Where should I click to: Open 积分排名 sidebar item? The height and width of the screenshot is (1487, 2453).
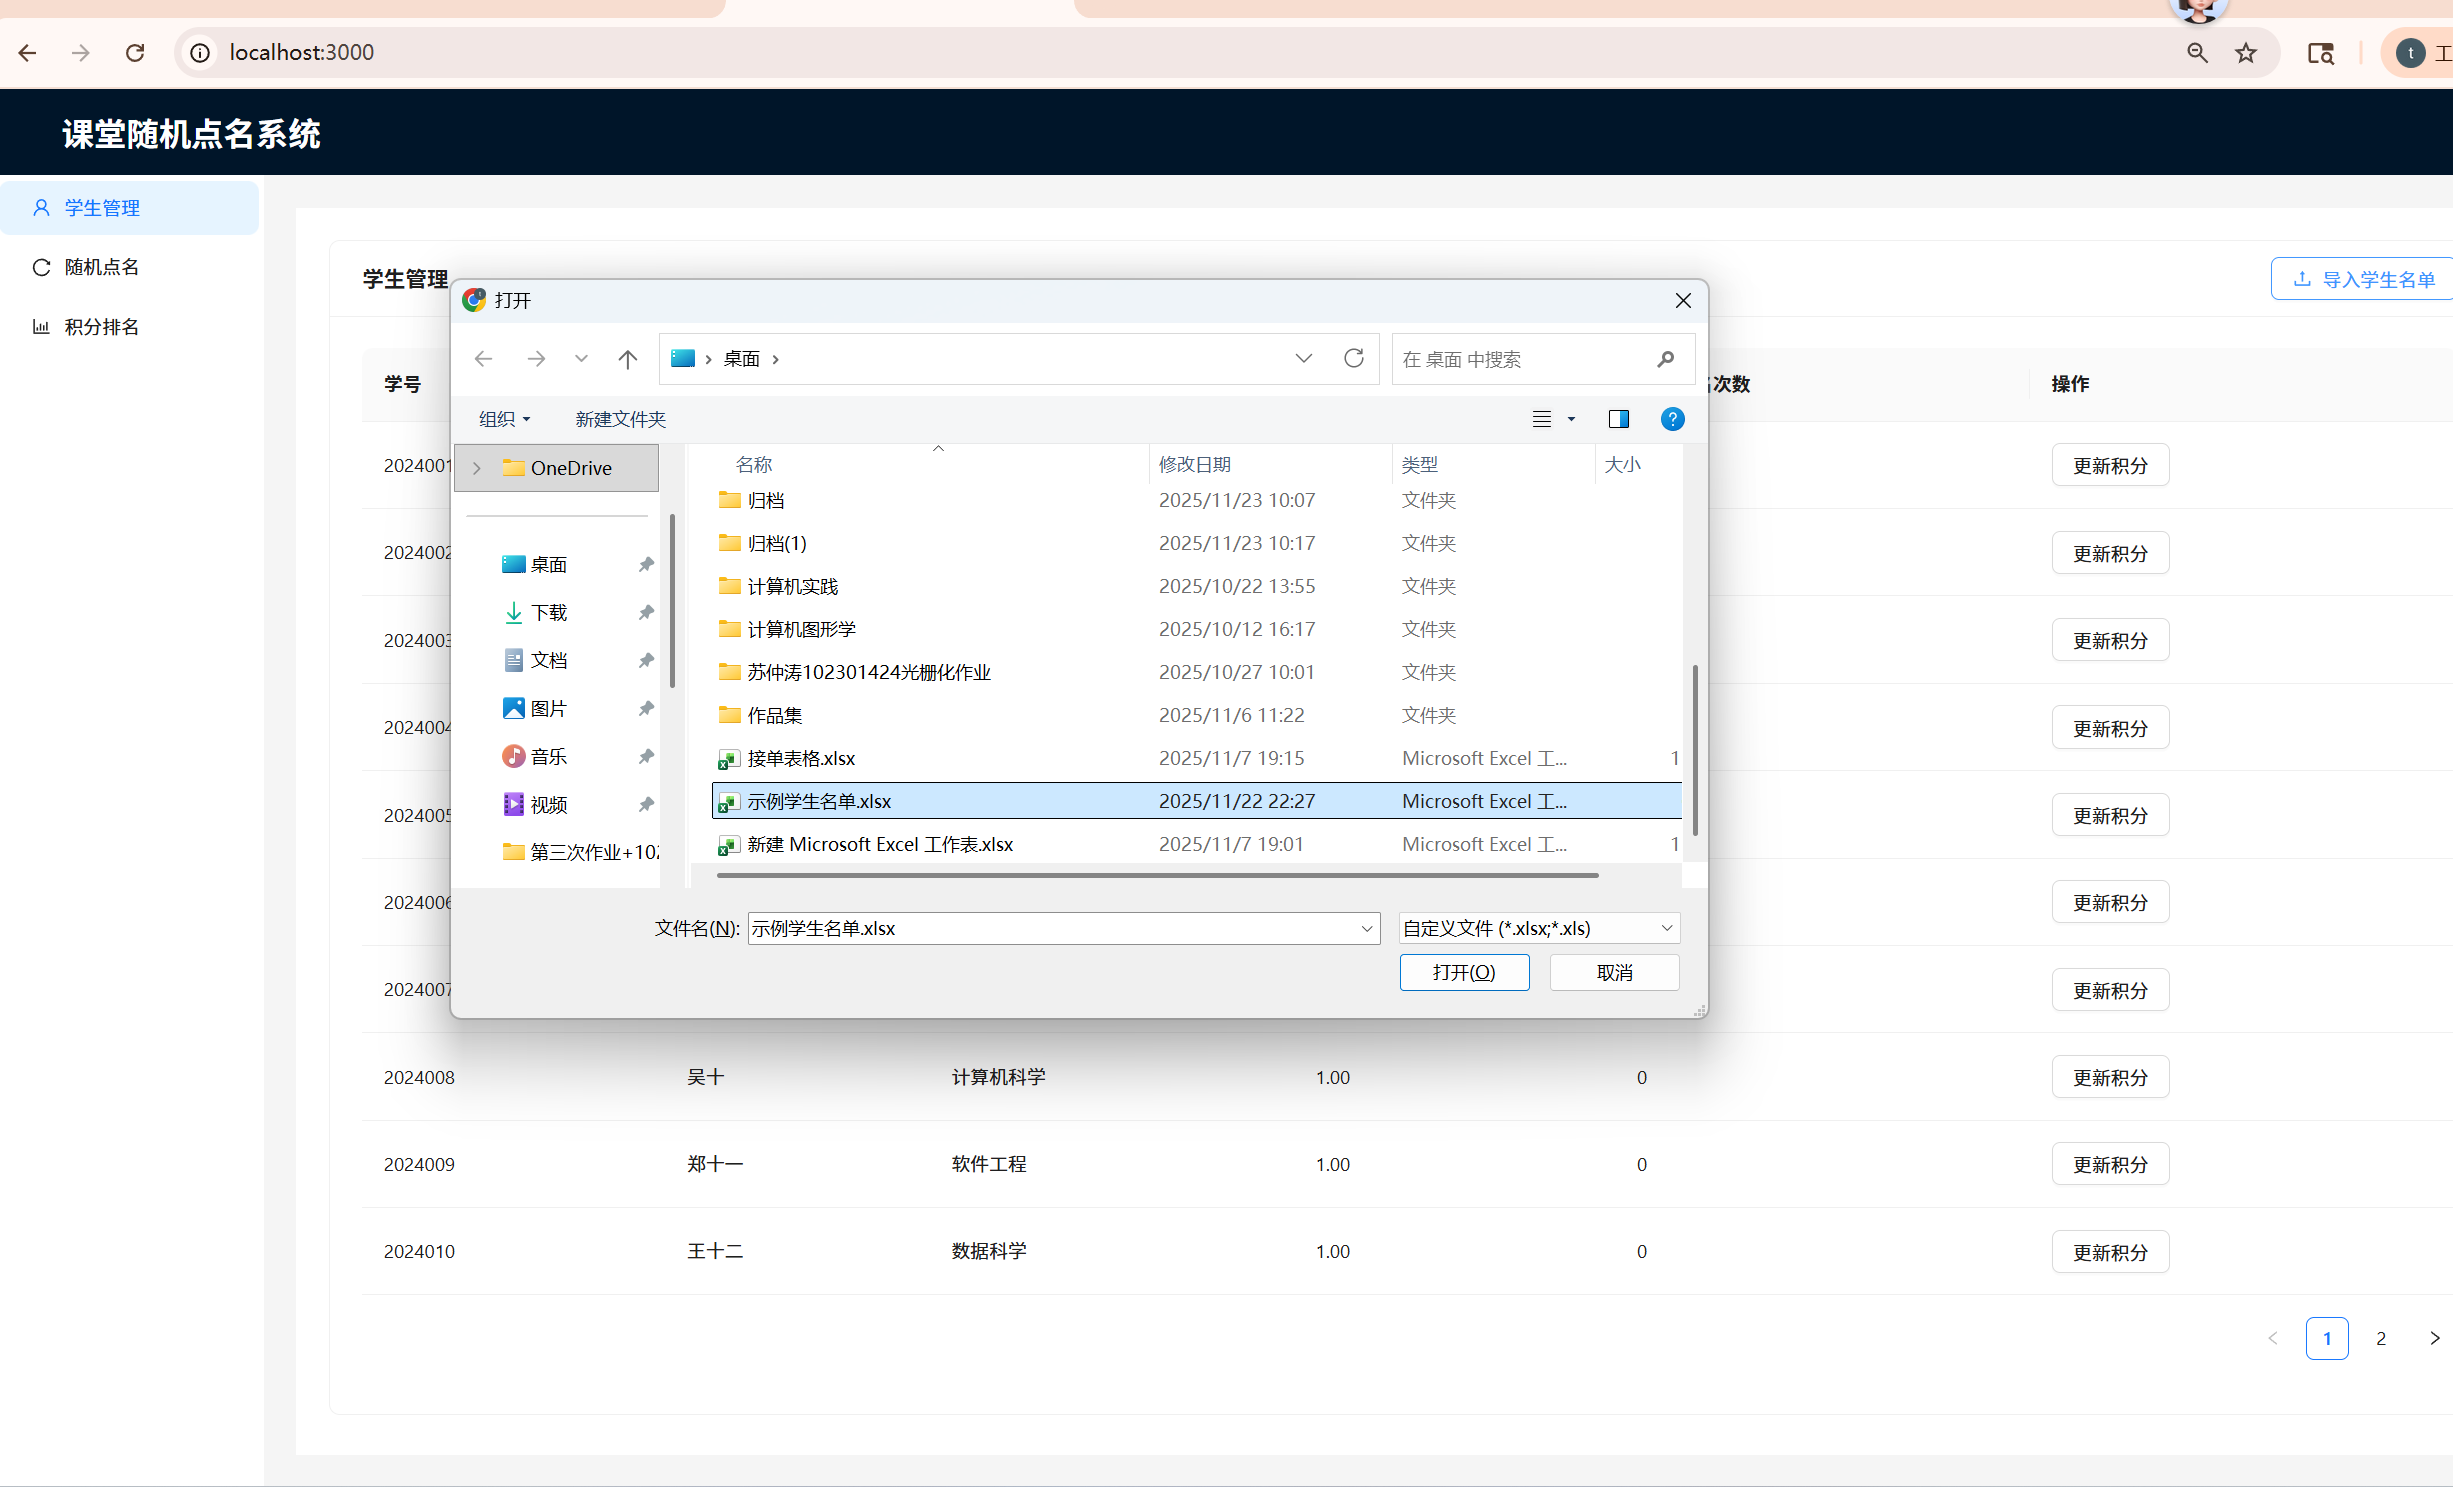click(x=101, y=327)
